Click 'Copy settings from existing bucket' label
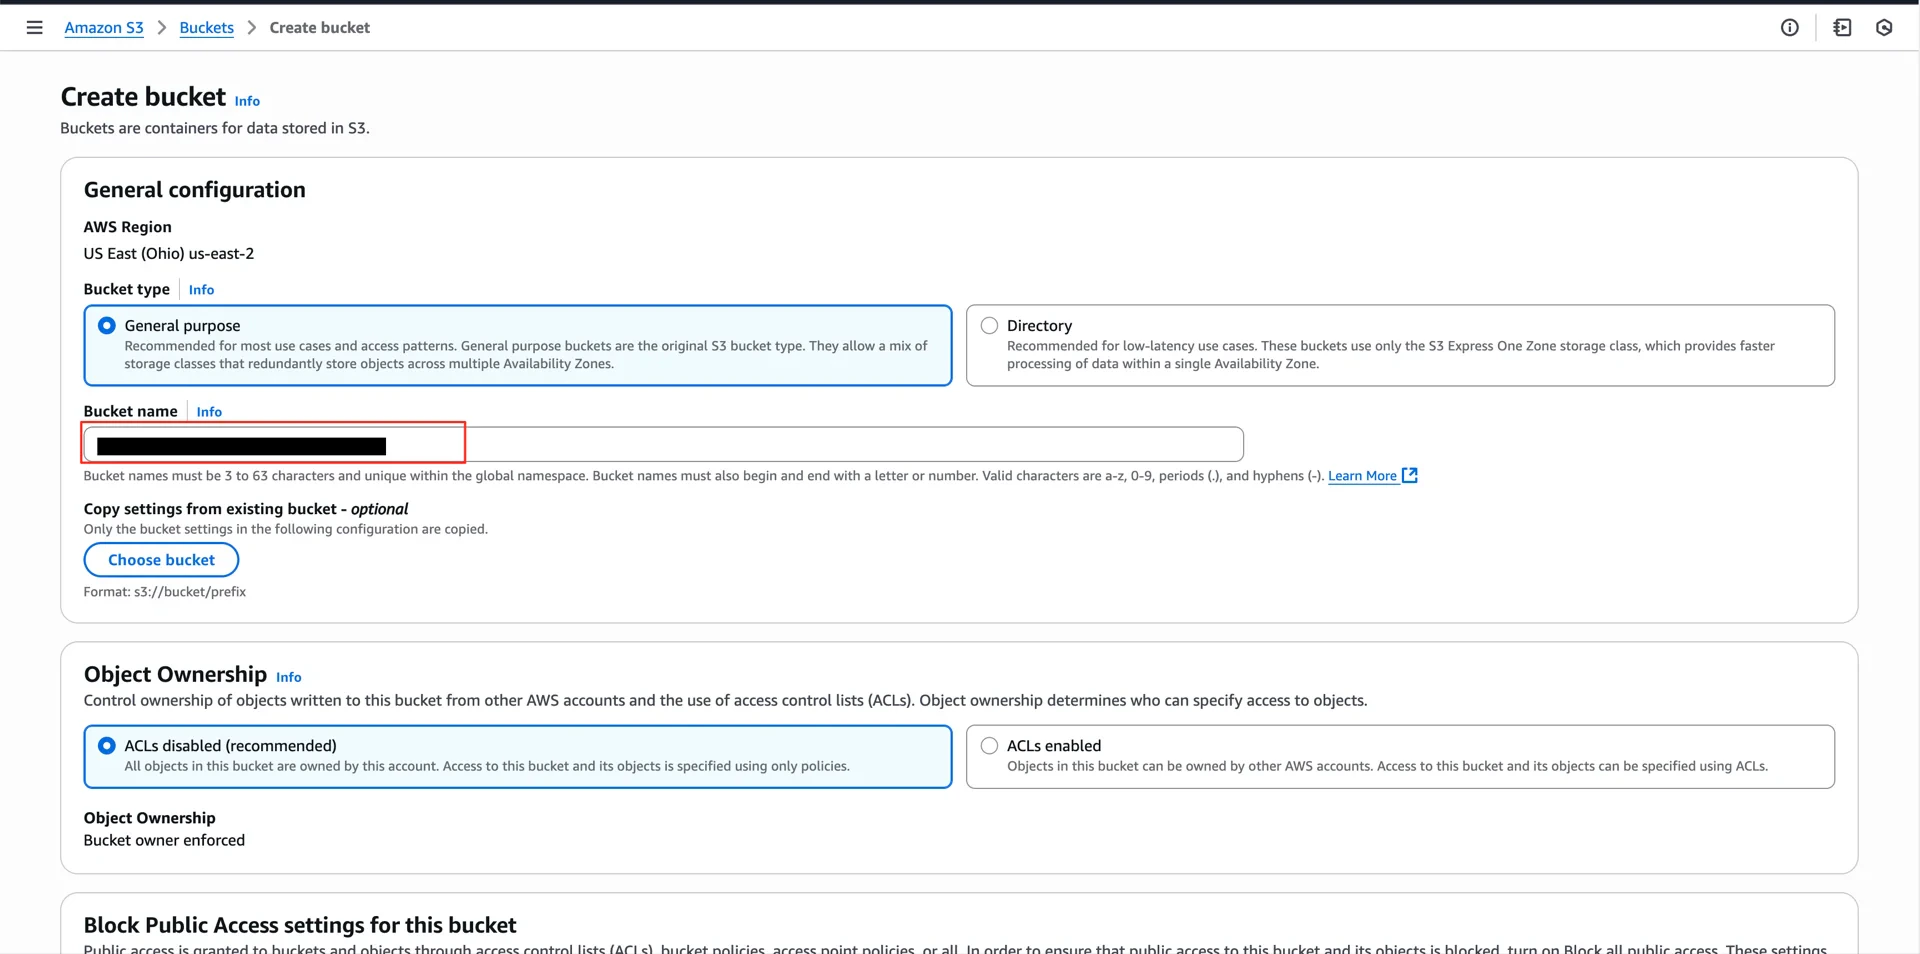The height and width of the screenshot is (954, 1920). tap(246, 509)
